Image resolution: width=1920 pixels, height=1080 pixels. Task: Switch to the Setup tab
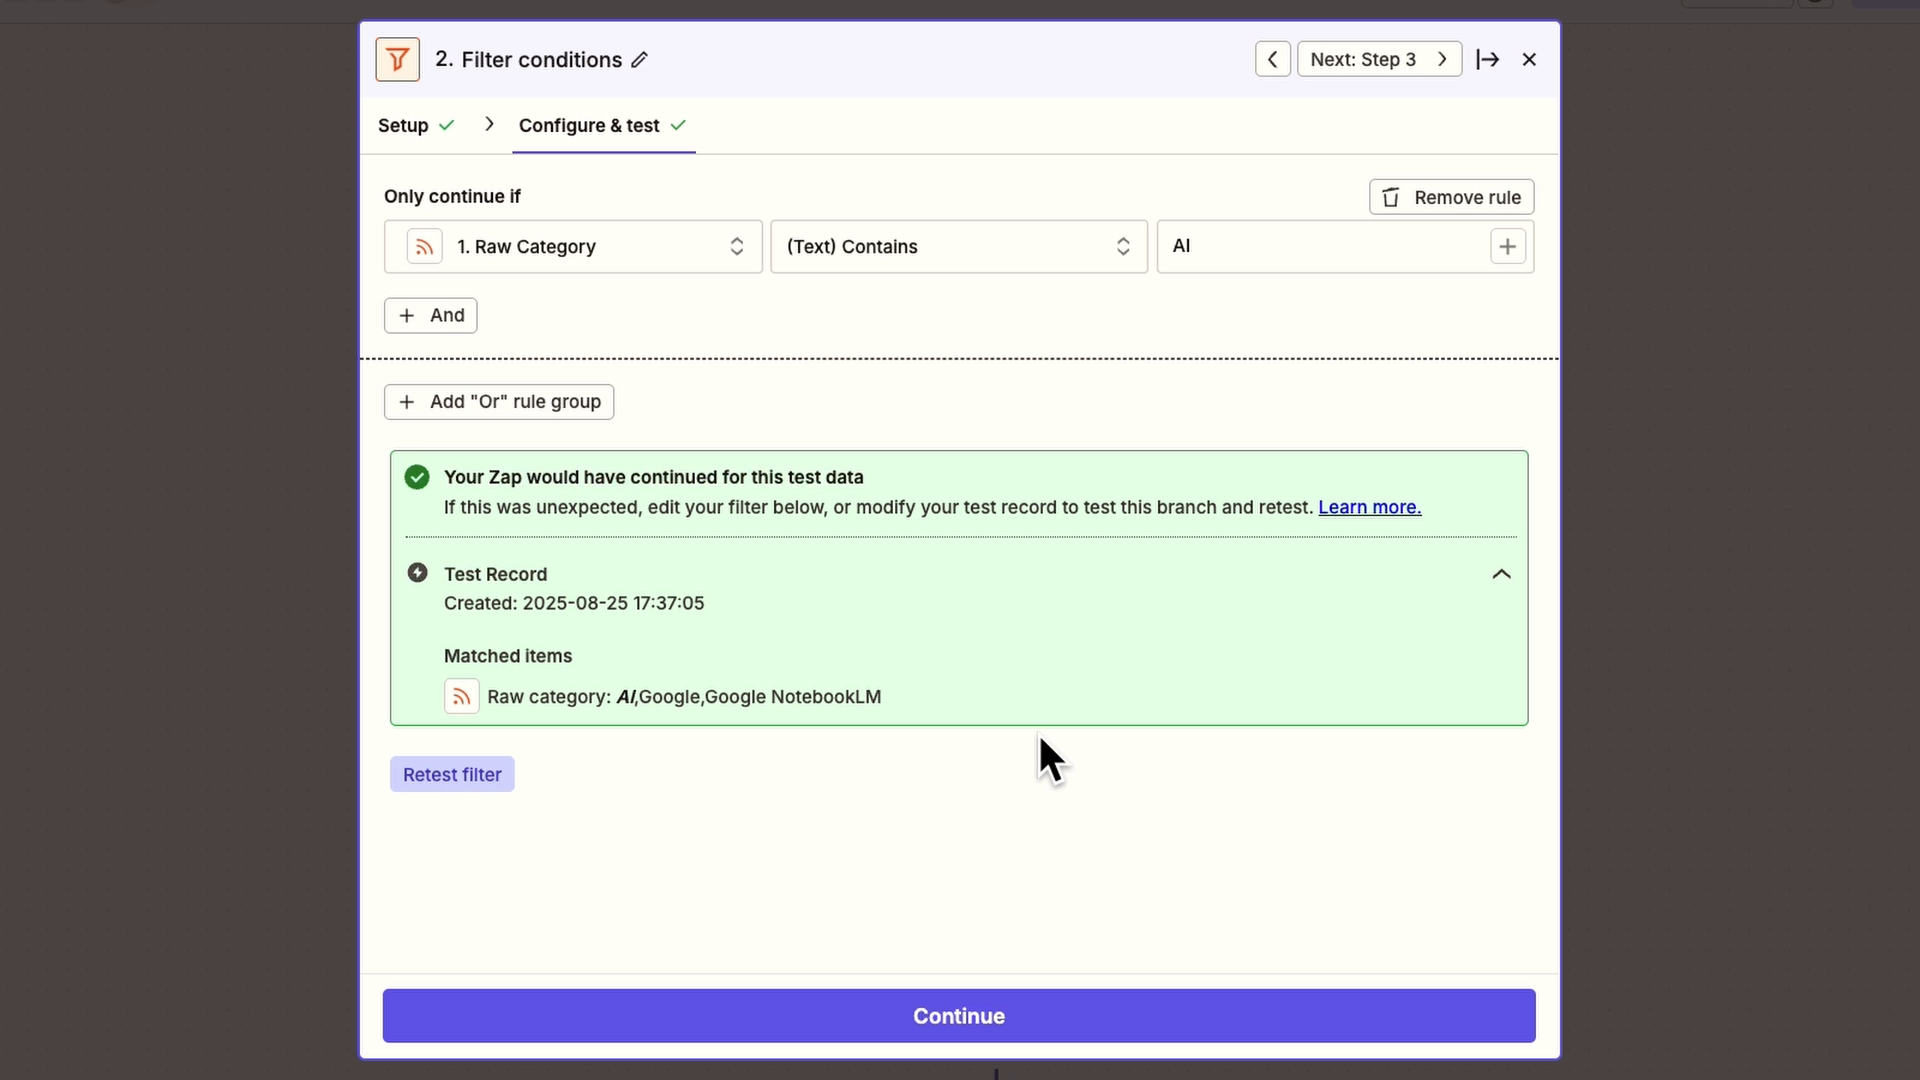(404, 125)
